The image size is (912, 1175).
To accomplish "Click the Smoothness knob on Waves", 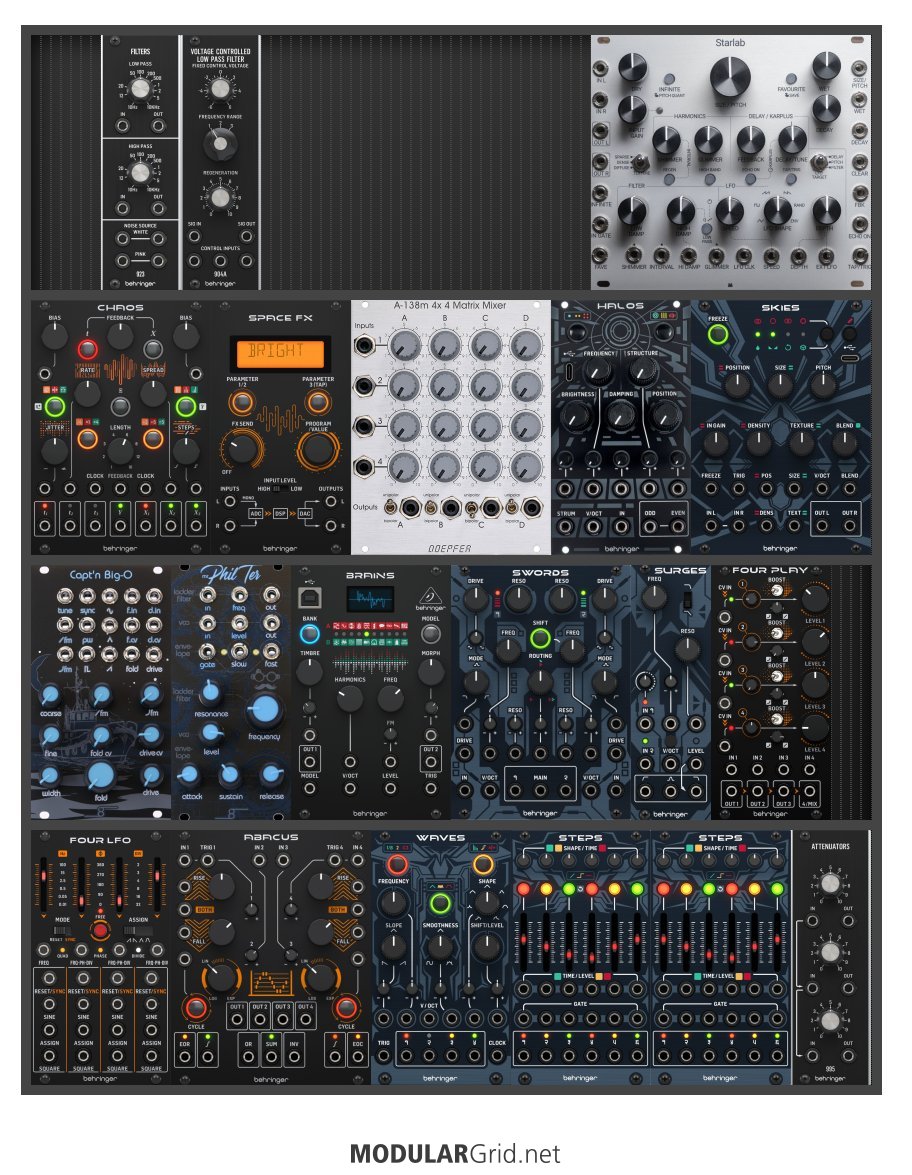I will click(440, 947).
